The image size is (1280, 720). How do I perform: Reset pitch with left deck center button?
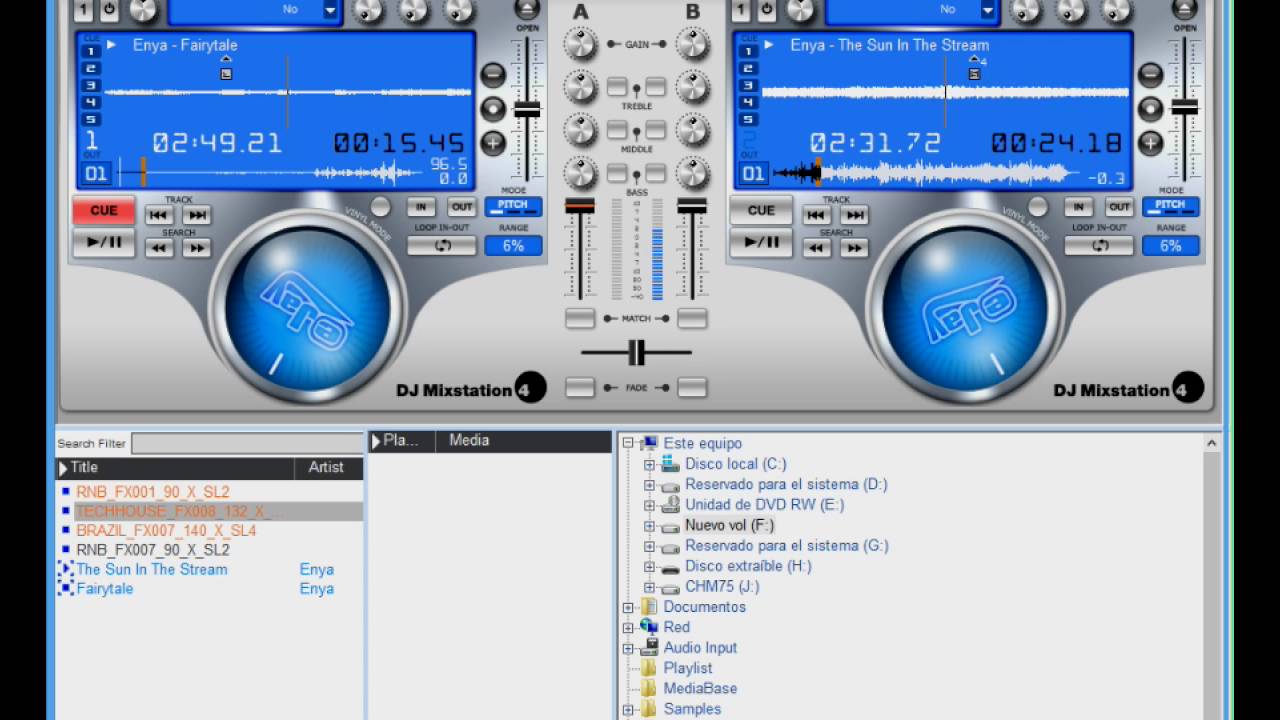(x=493, y=108)
